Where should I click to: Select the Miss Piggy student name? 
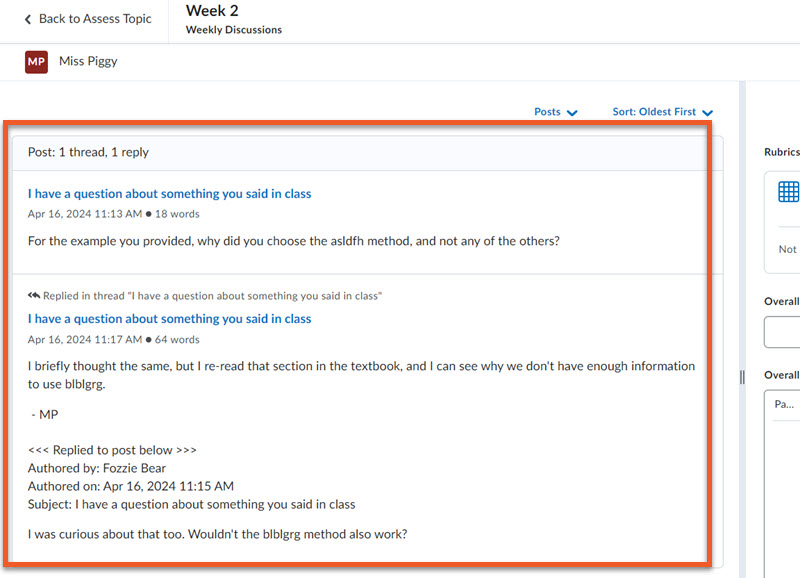pos(88,62)
